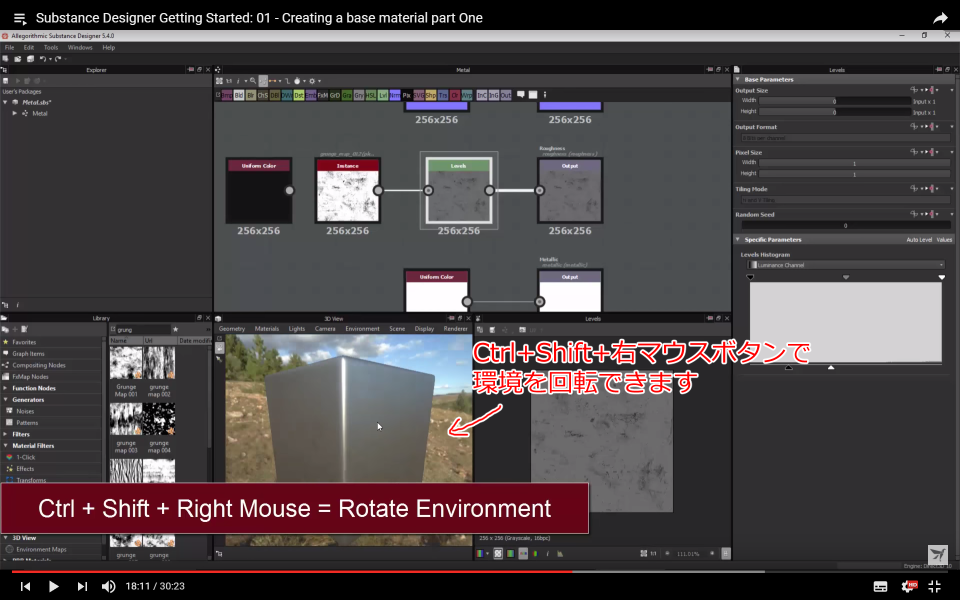
Task: Open the 3D View Environment menu
Action: (362, 329)
